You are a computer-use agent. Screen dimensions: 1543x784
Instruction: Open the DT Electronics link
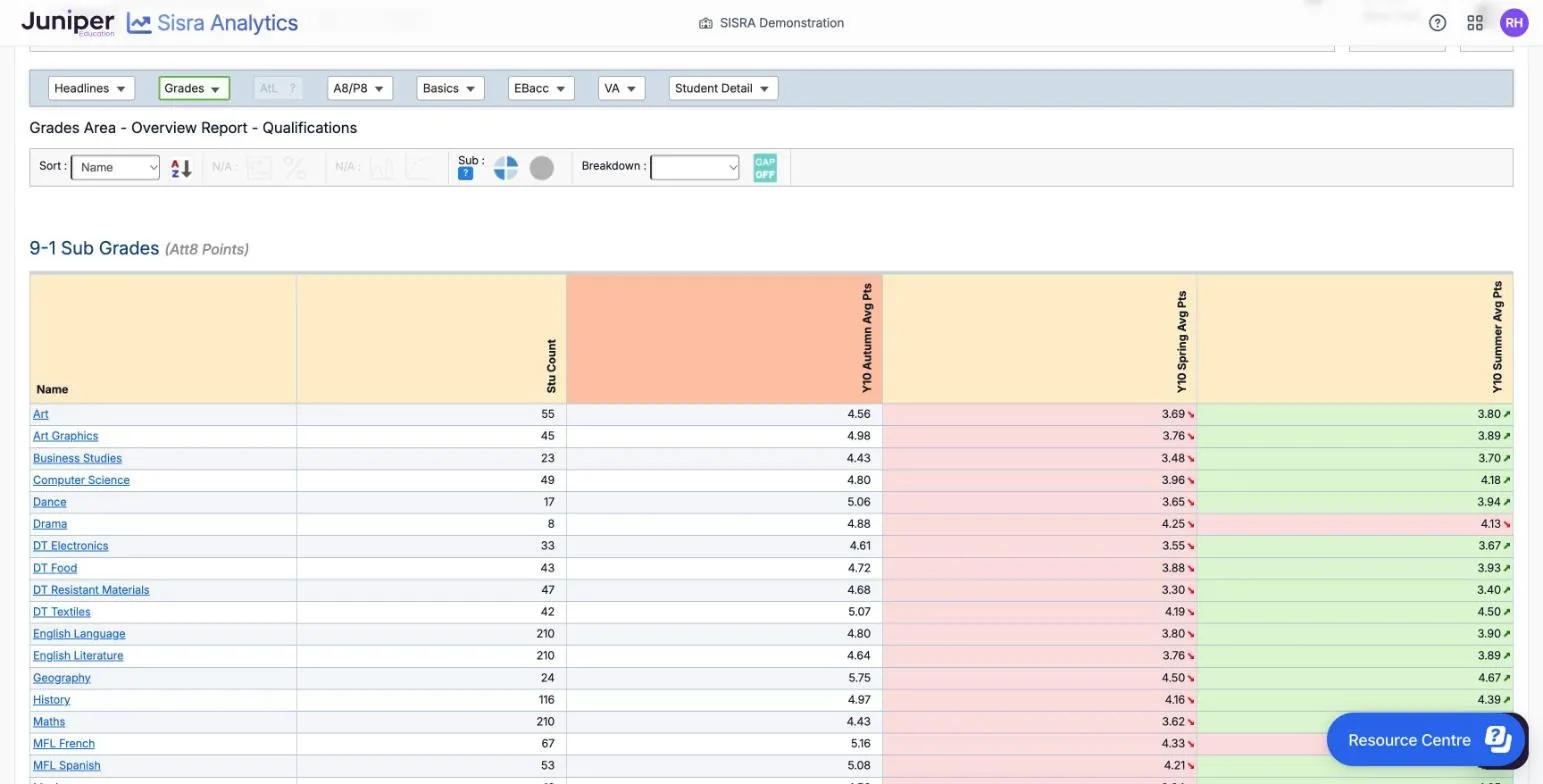[70, 546]
